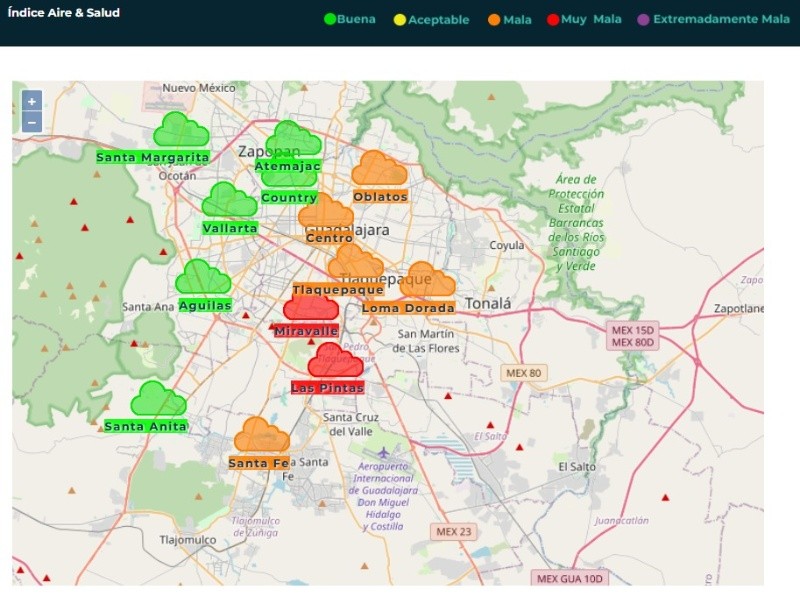Image resolution: width=800 pixels, height=597 pixels.
Task: Zoom in with the plus button
Action: [32, 101]
